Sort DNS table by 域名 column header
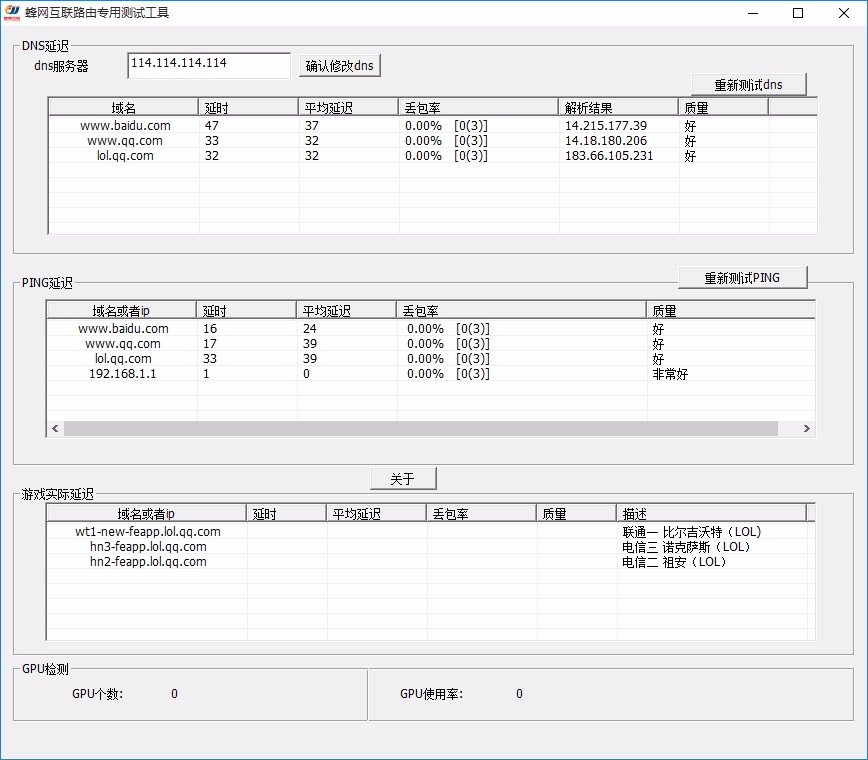Screen dimensions: 868x760 123,107
